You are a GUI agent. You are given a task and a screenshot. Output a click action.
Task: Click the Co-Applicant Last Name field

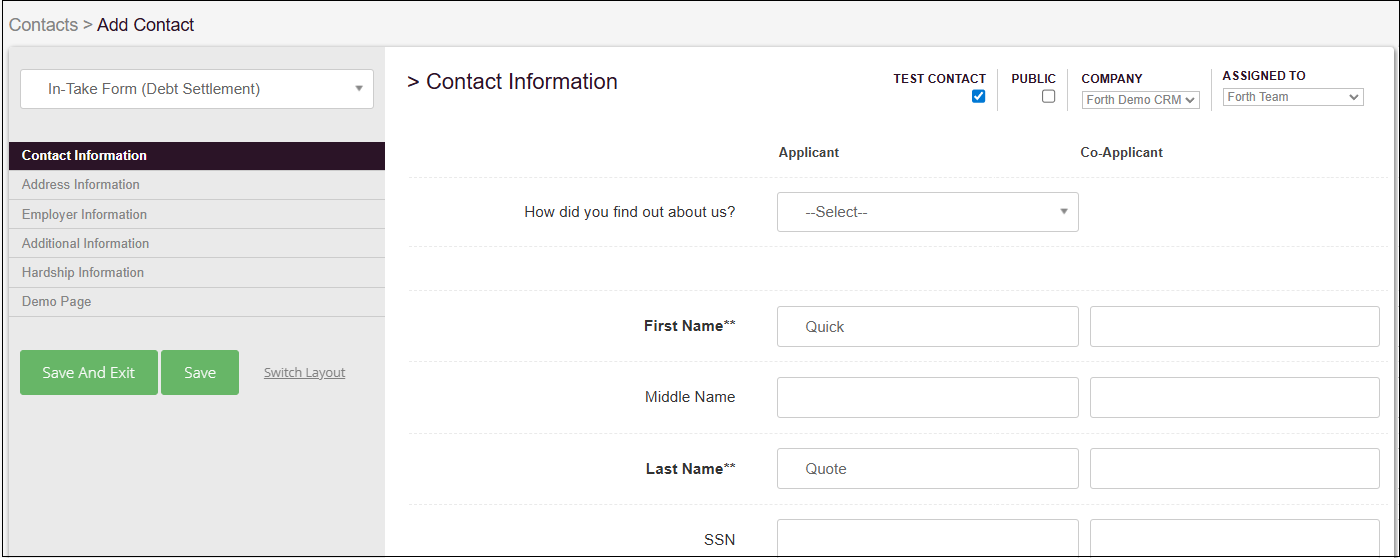point(1235,468)
